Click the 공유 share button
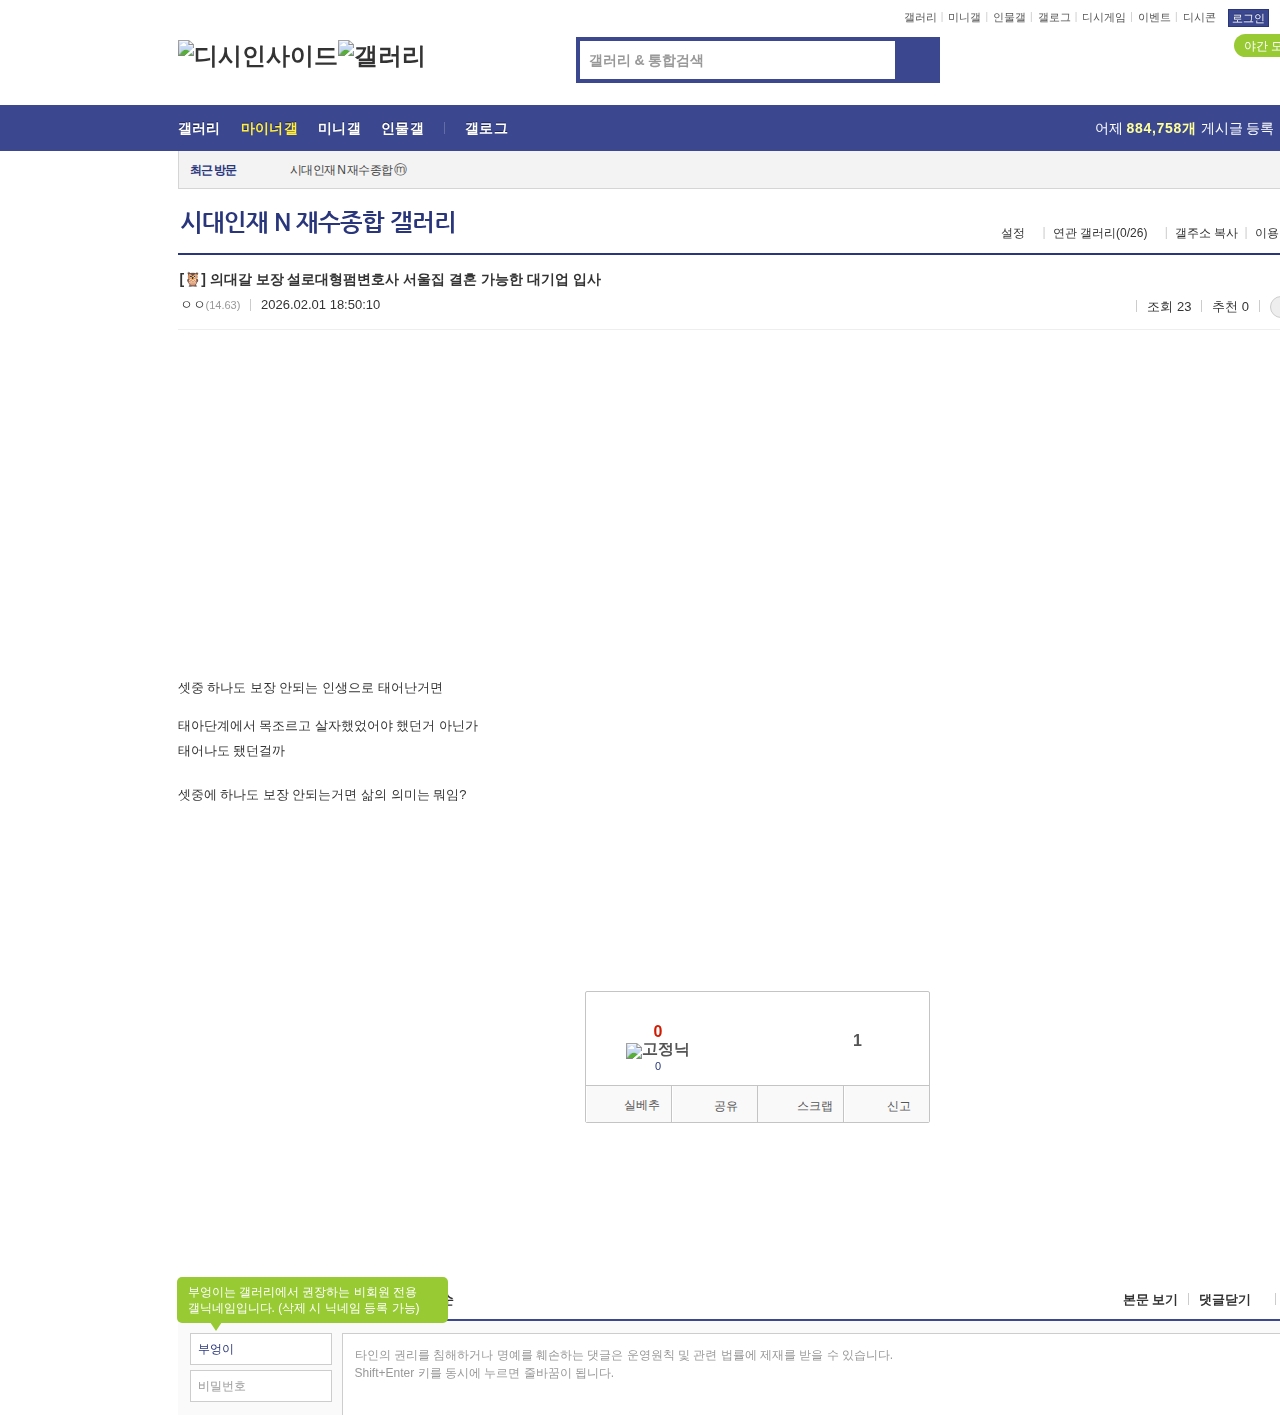This screenshot has height=1415, width=1280. 715,1105
